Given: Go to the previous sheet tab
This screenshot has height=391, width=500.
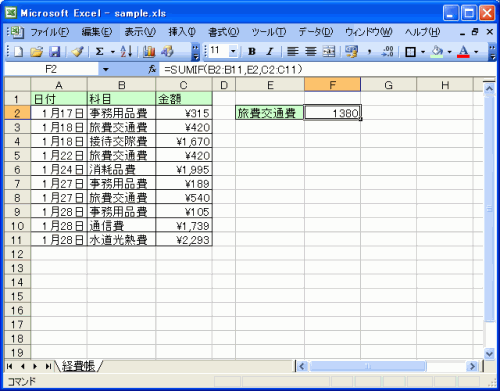Looking at the screenshot, I should click(x=22, y=366).
